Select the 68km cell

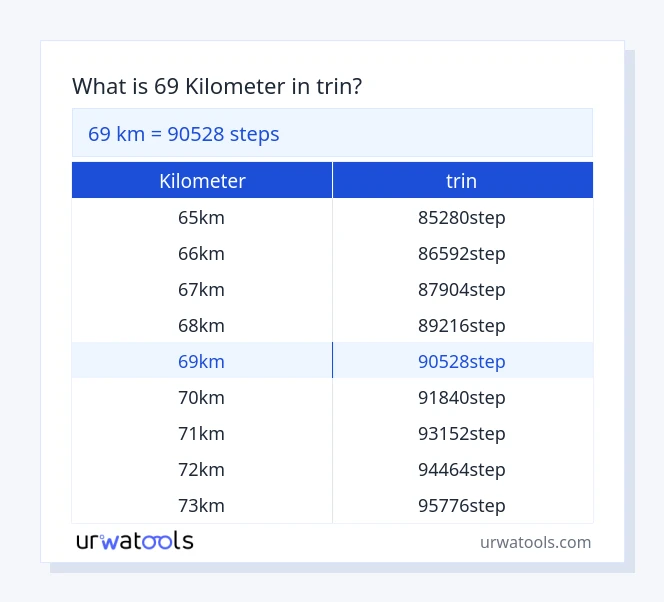click(x=201, y=325)
